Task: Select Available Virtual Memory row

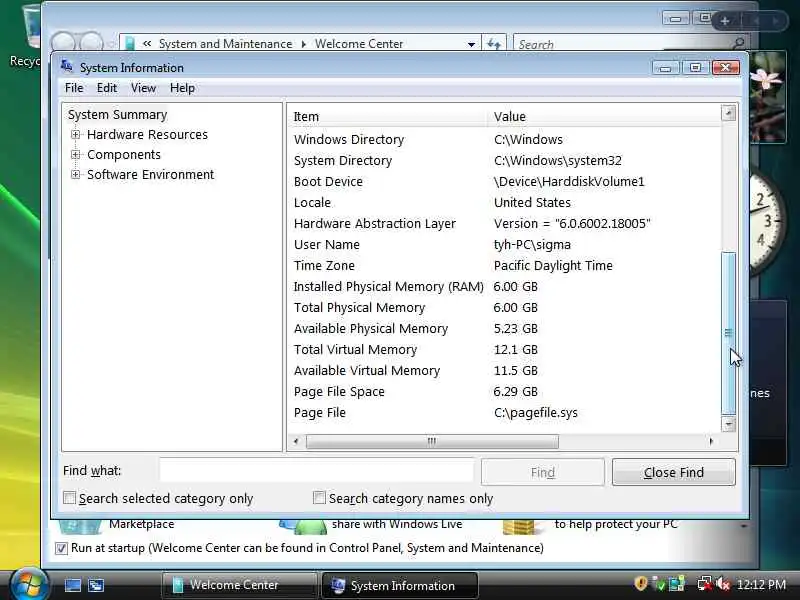Action: tap(504, 370)
